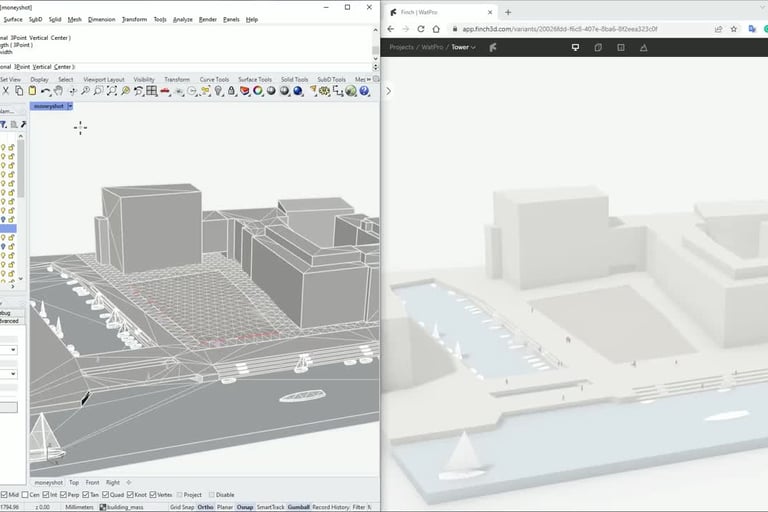Toggle the Quad osnap checkbox
This screenshot has height=512, width=768.
point(105,495)
